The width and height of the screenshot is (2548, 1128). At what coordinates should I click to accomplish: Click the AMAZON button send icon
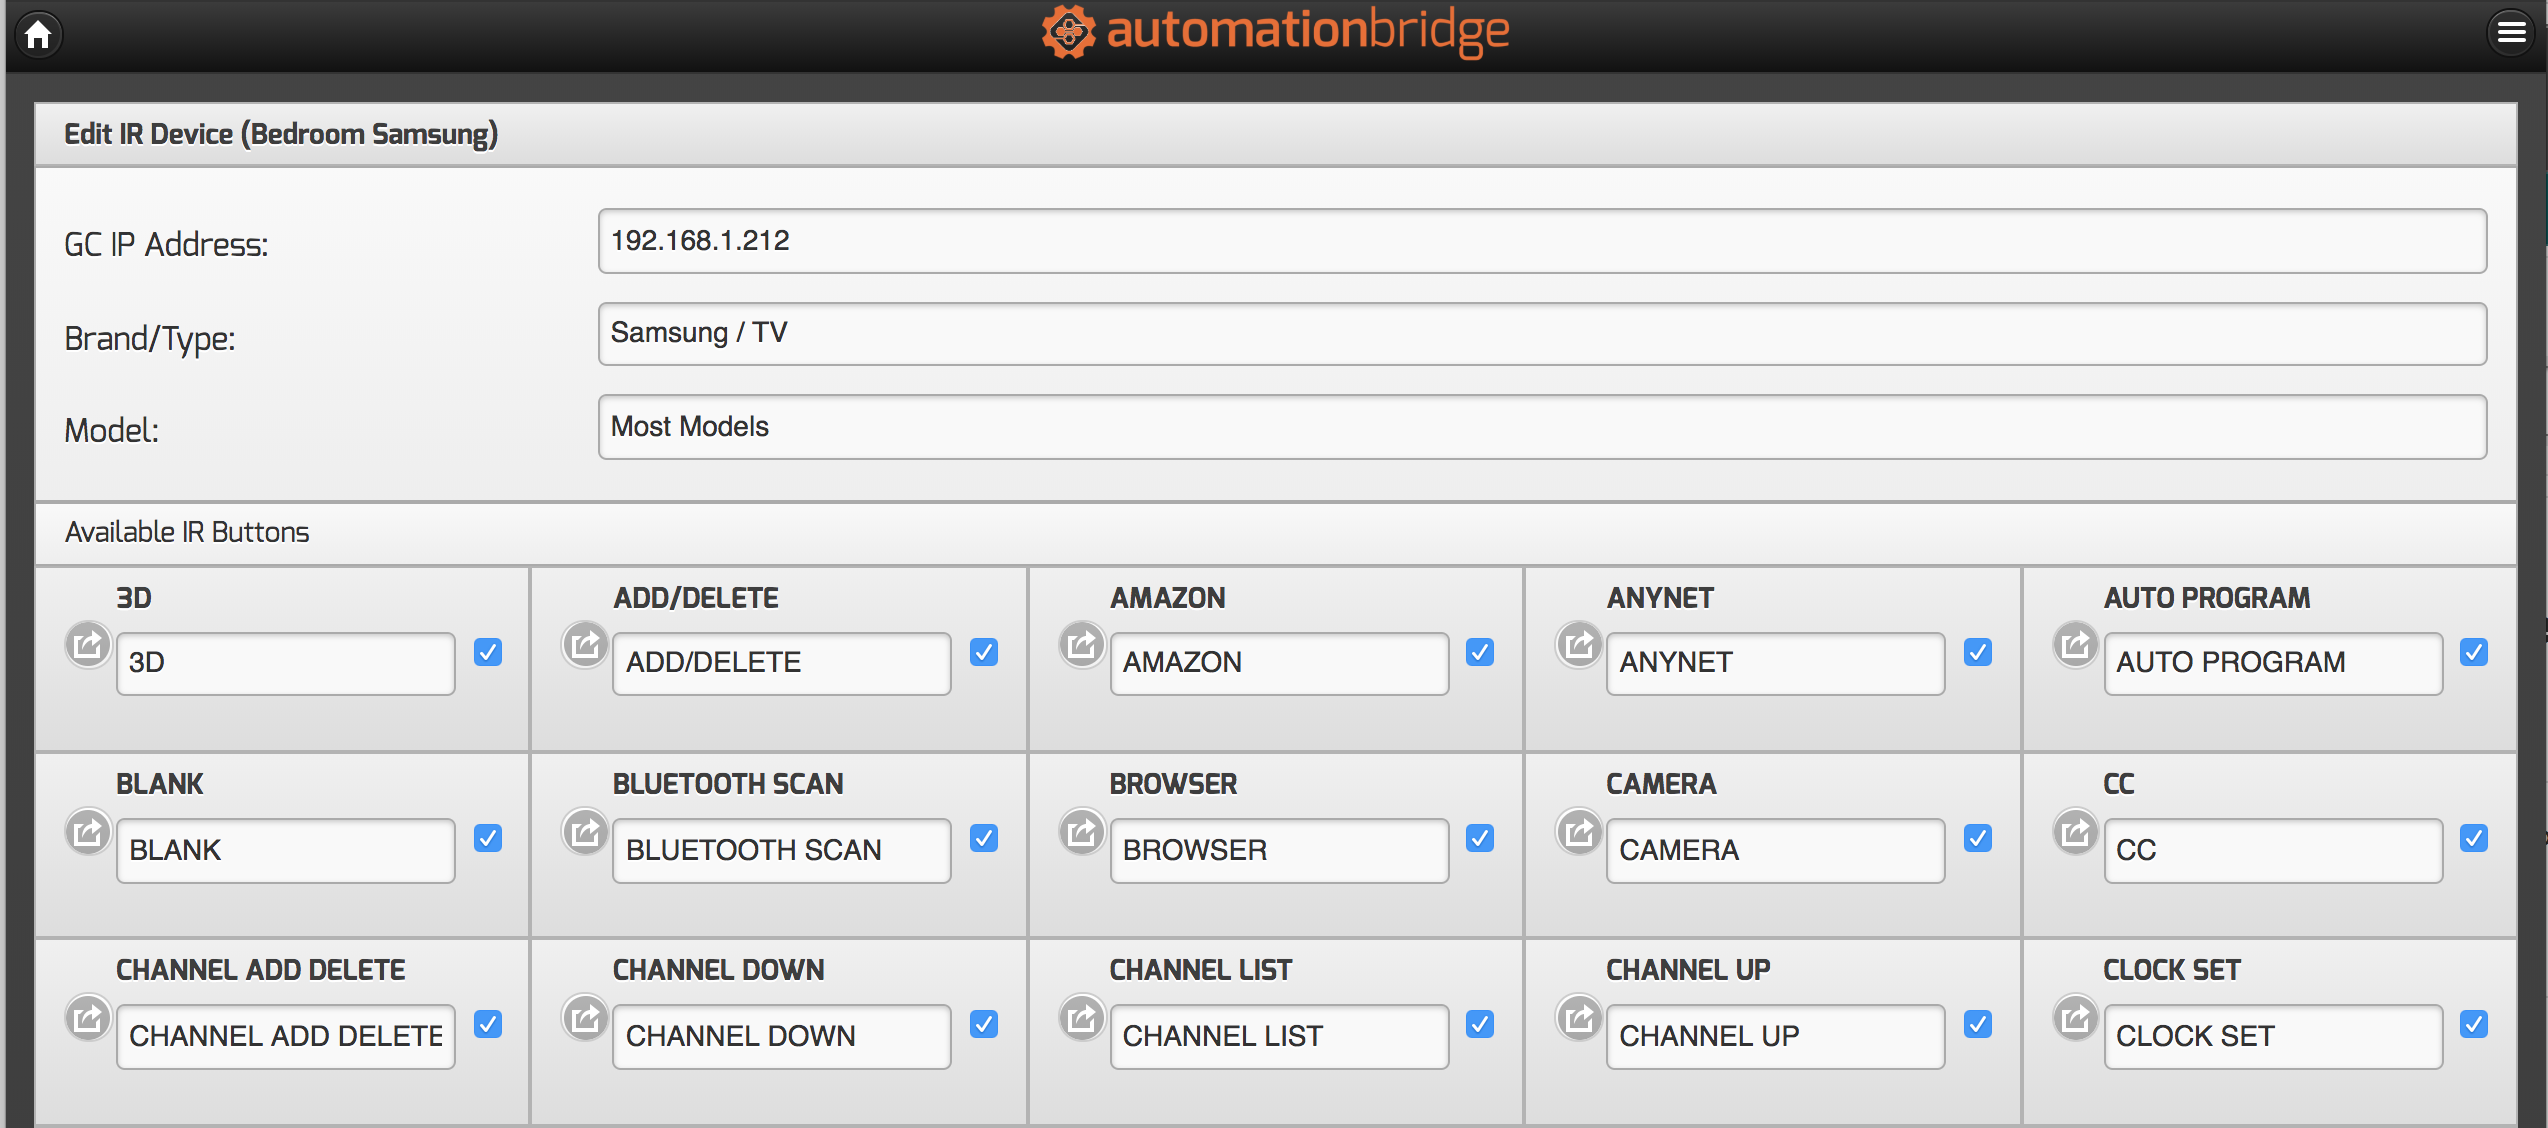(x=1082, y=644)
